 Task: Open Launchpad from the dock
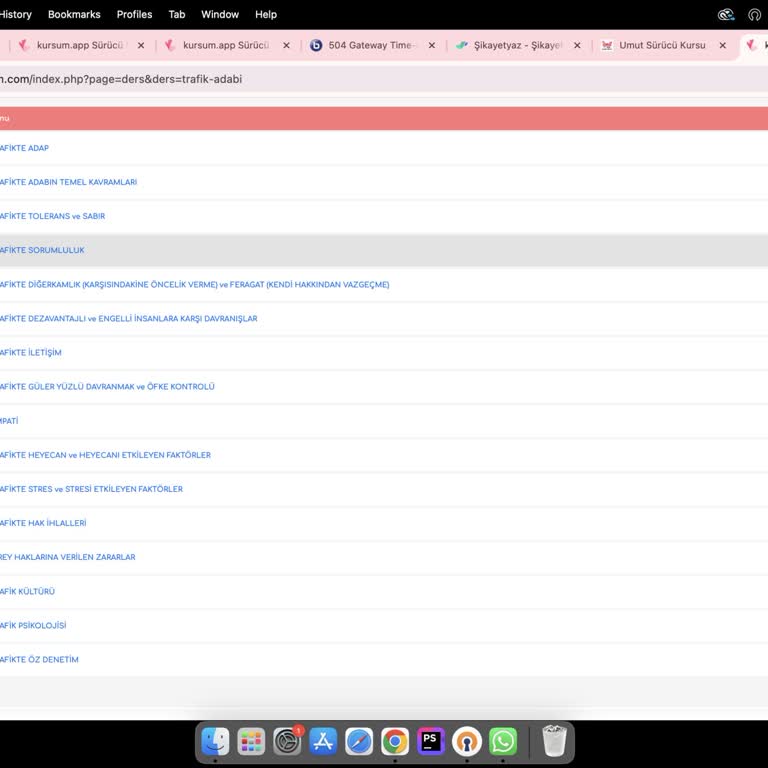[x=251, y=741]
